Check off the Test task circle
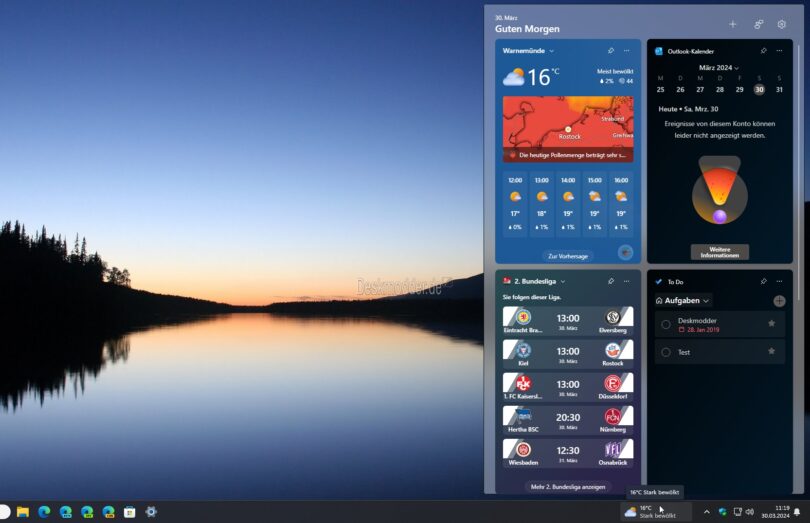The height and width of the screenshot is (523, 810). 666,352
